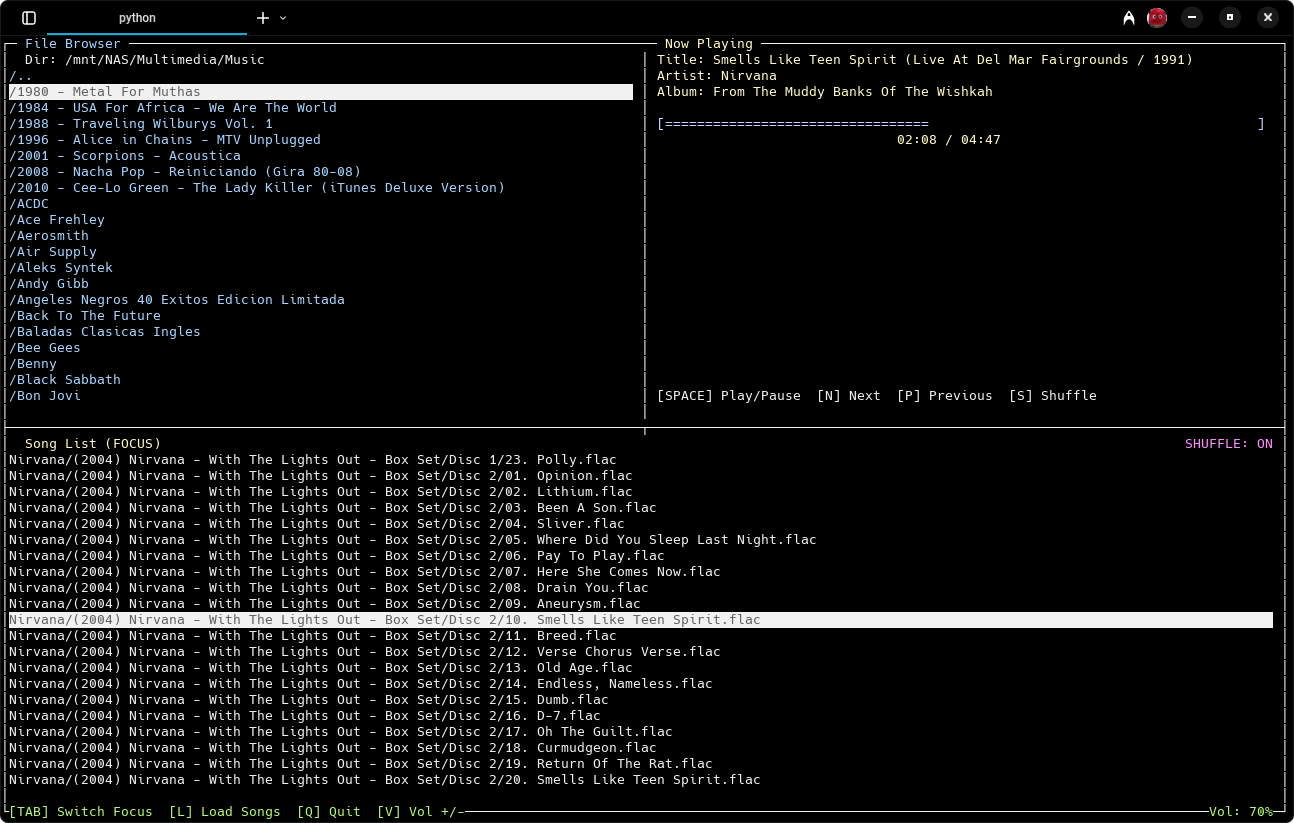Select song Disc 1/23. Polly.flac
Screen dimensions: 1294x823
(313, 460)
